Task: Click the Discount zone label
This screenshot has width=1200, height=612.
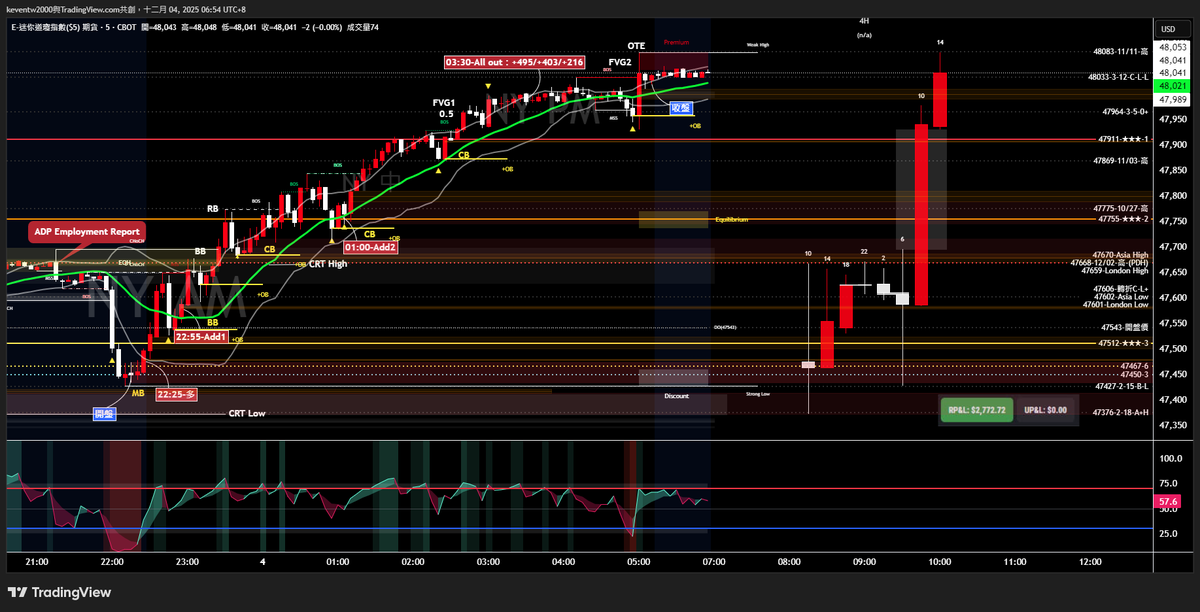Action: (x=676, y=396)
